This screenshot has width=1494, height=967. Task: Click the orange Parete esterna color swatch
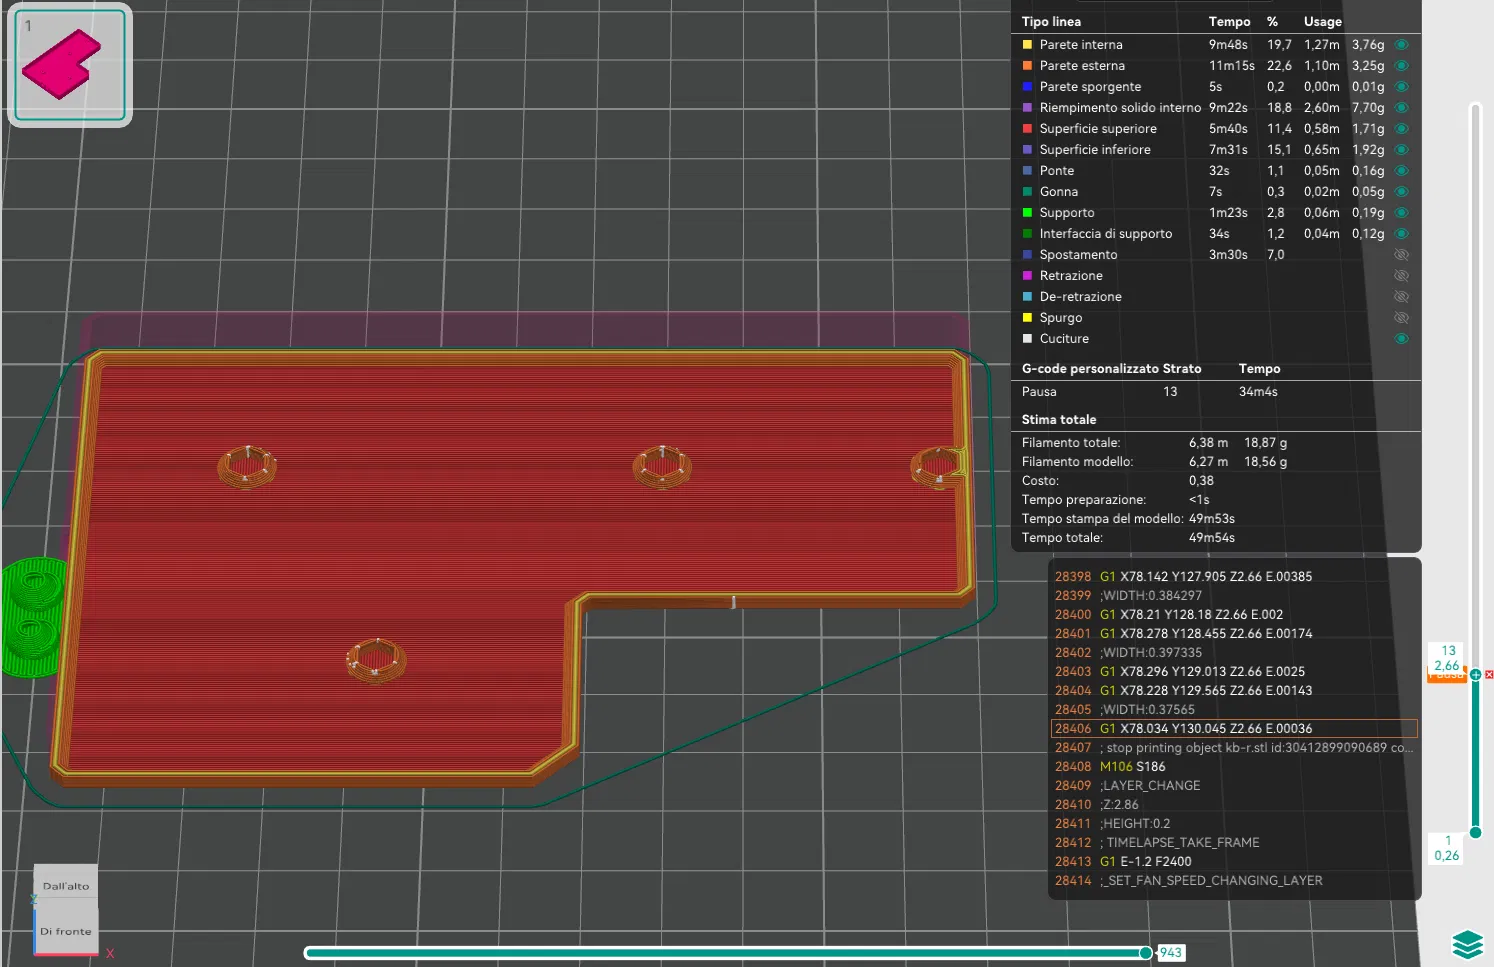point(1027,66)
